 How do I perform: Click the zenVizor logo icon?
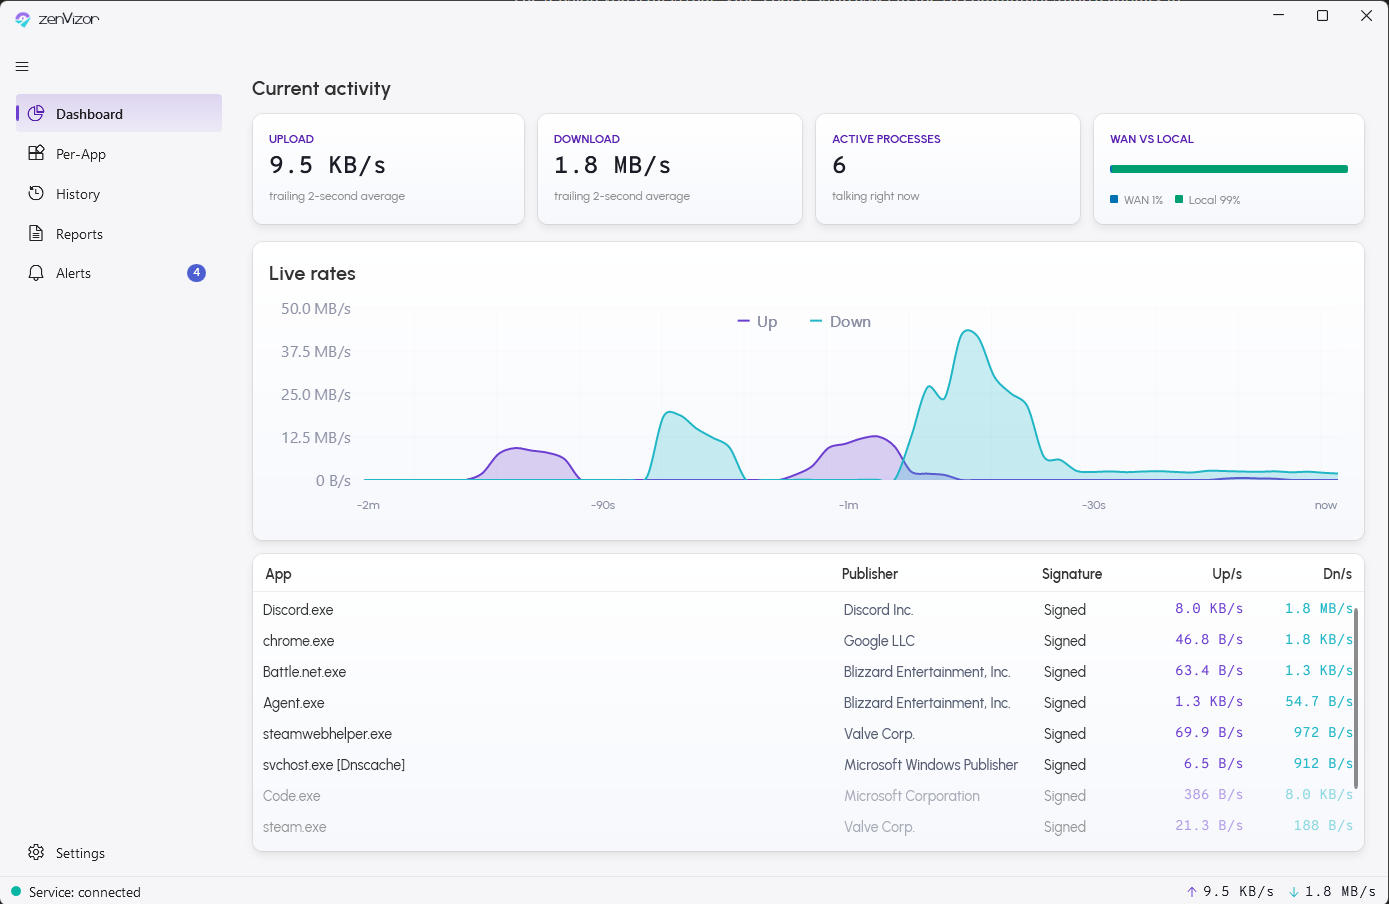pyautogui.click(x=23, y=18)
